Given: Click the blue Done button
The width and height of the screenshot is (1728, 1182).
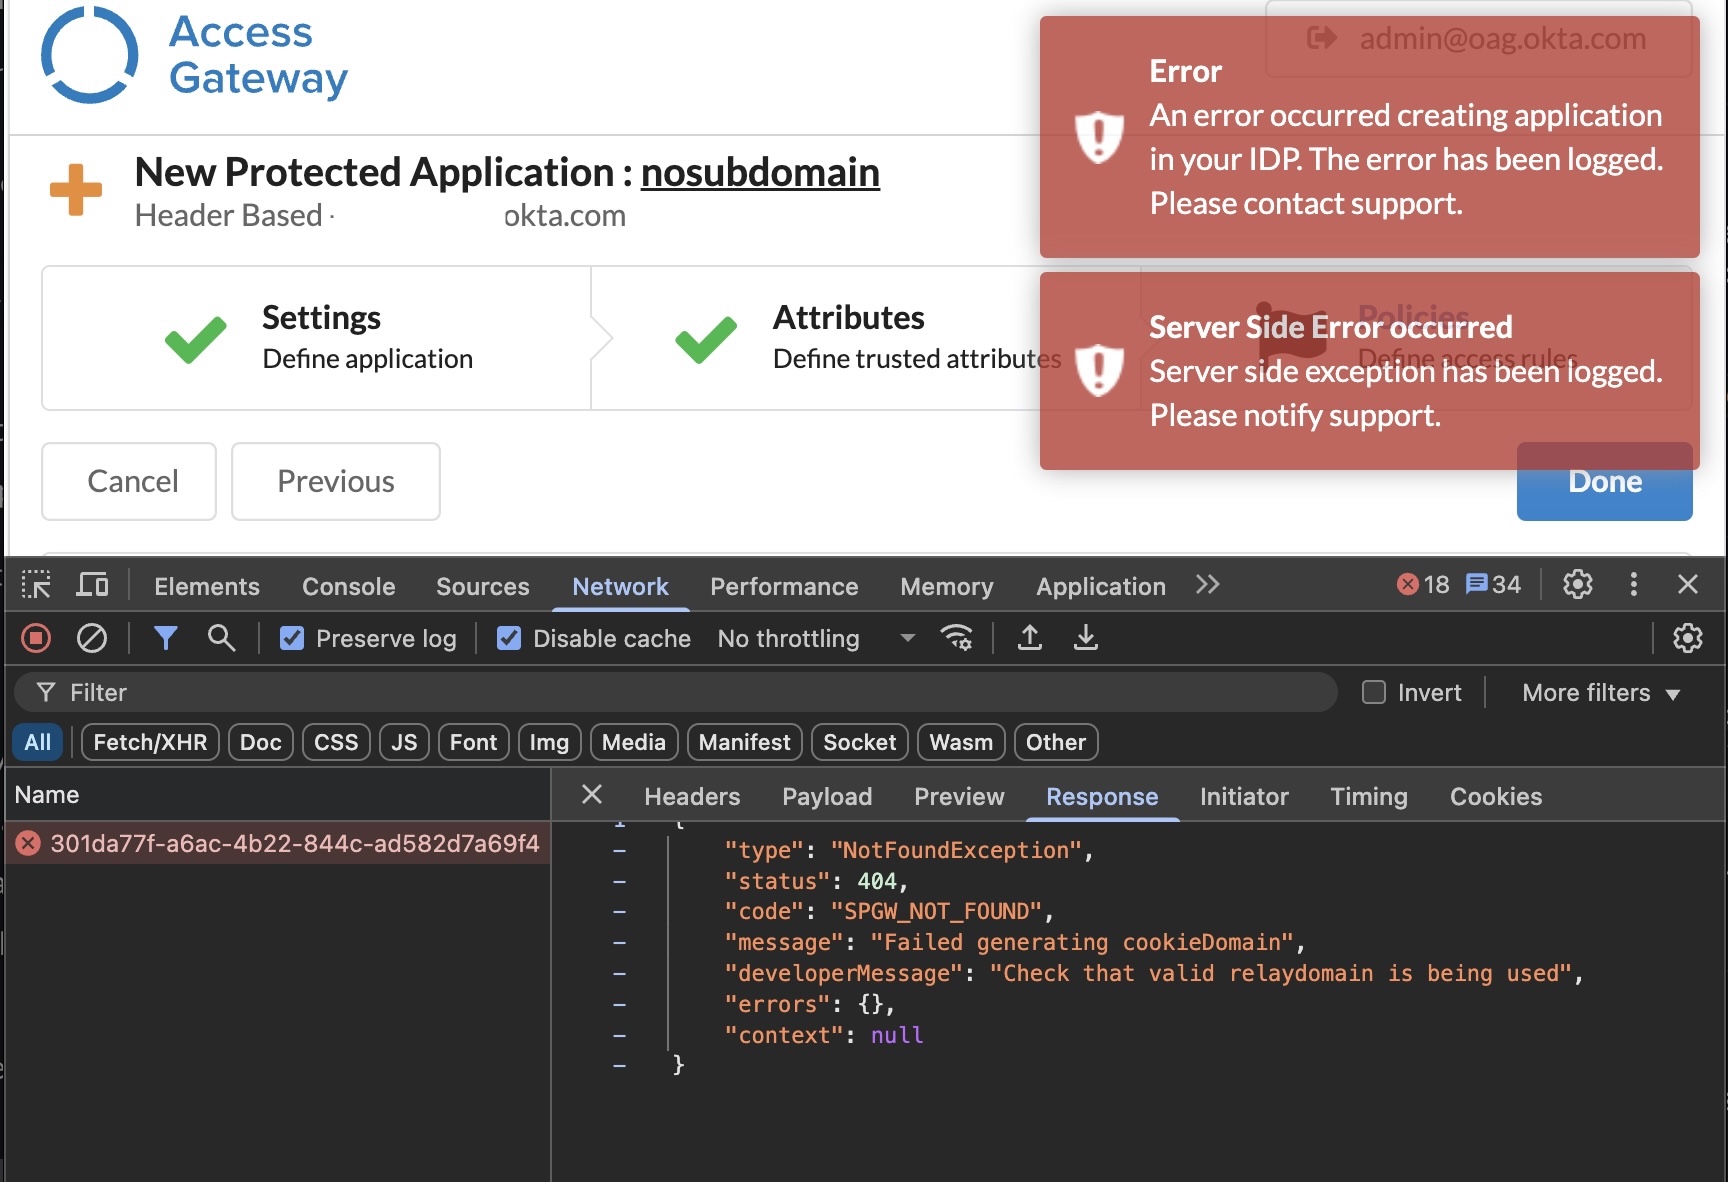Looking at the screenshot, I should (x=1605, y=481).
